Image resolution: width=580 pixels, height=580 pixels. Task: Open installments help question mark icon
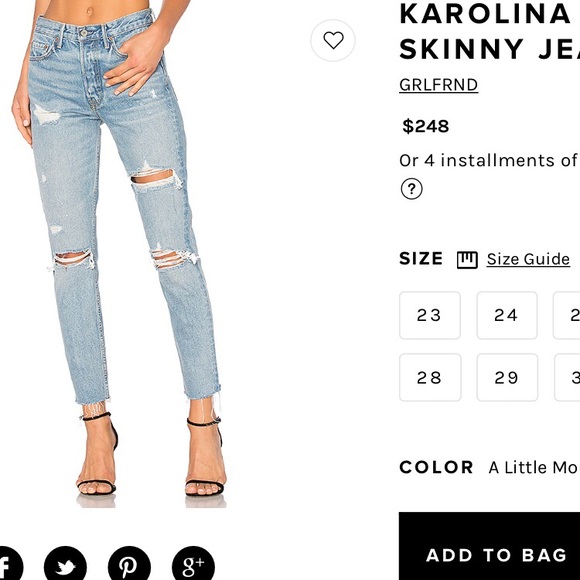pyautogui.click(x=411, y=189)
